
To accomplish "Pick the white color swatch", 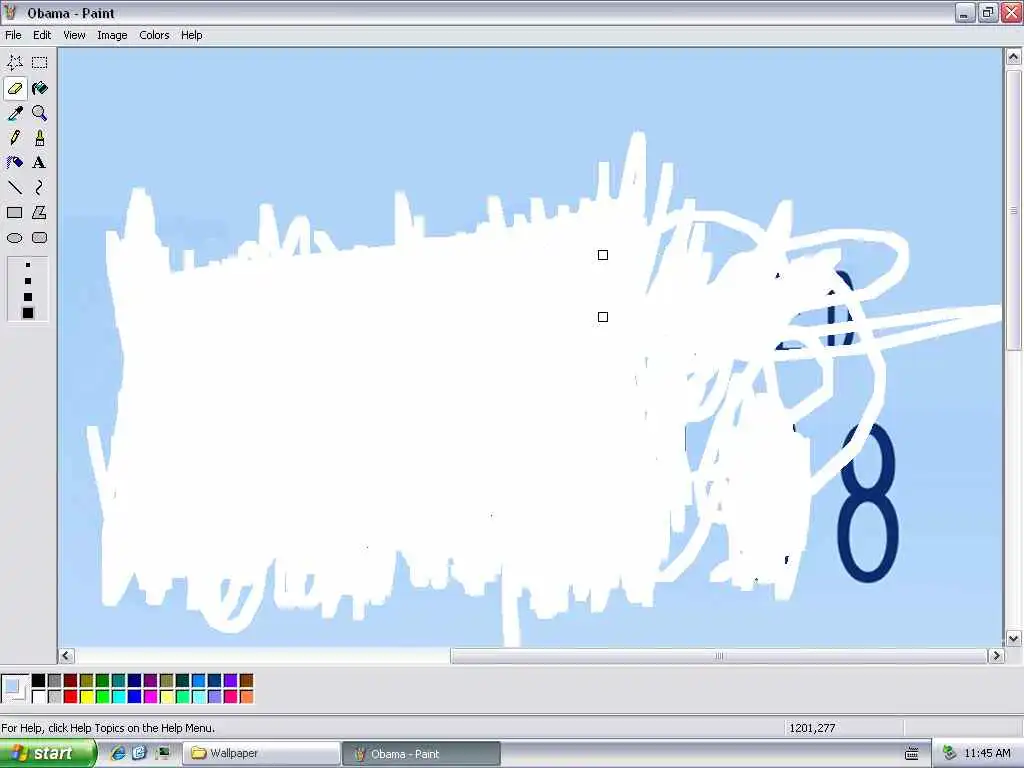I will coord(39,697).
